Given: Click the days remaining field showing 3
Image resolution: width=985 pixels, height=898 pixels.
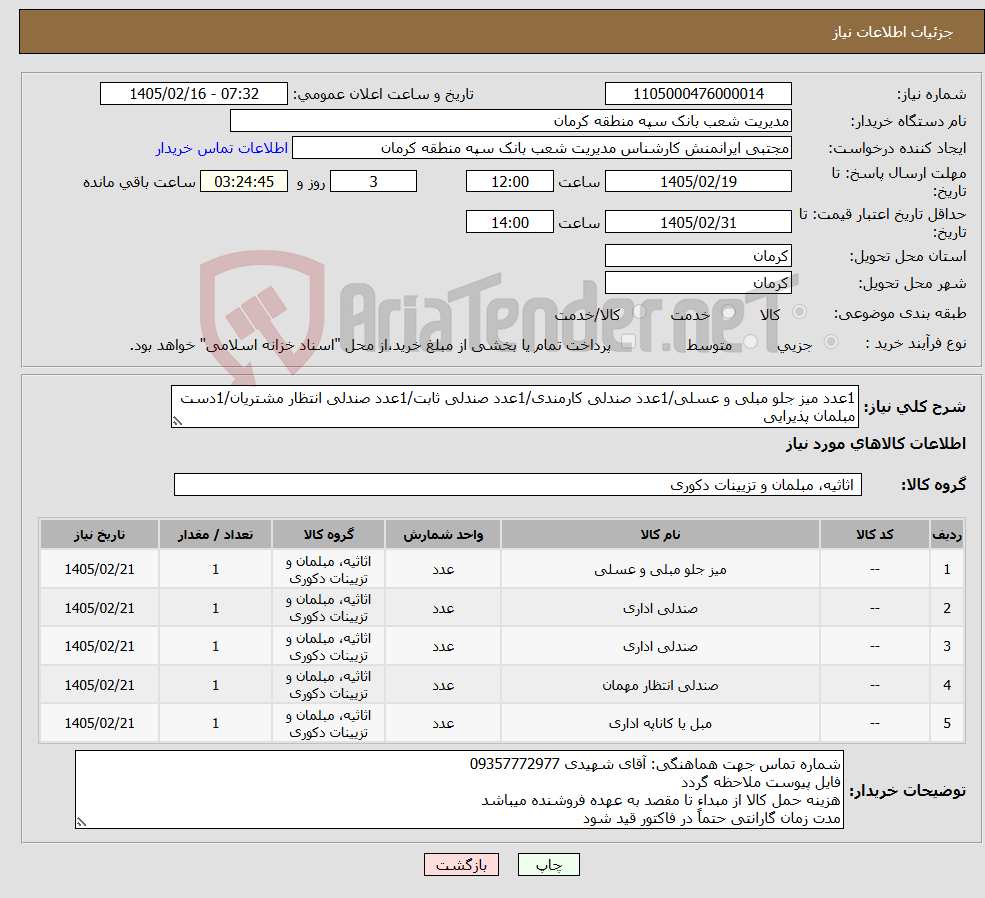Looking at the screenshot, I should (373, 181).
